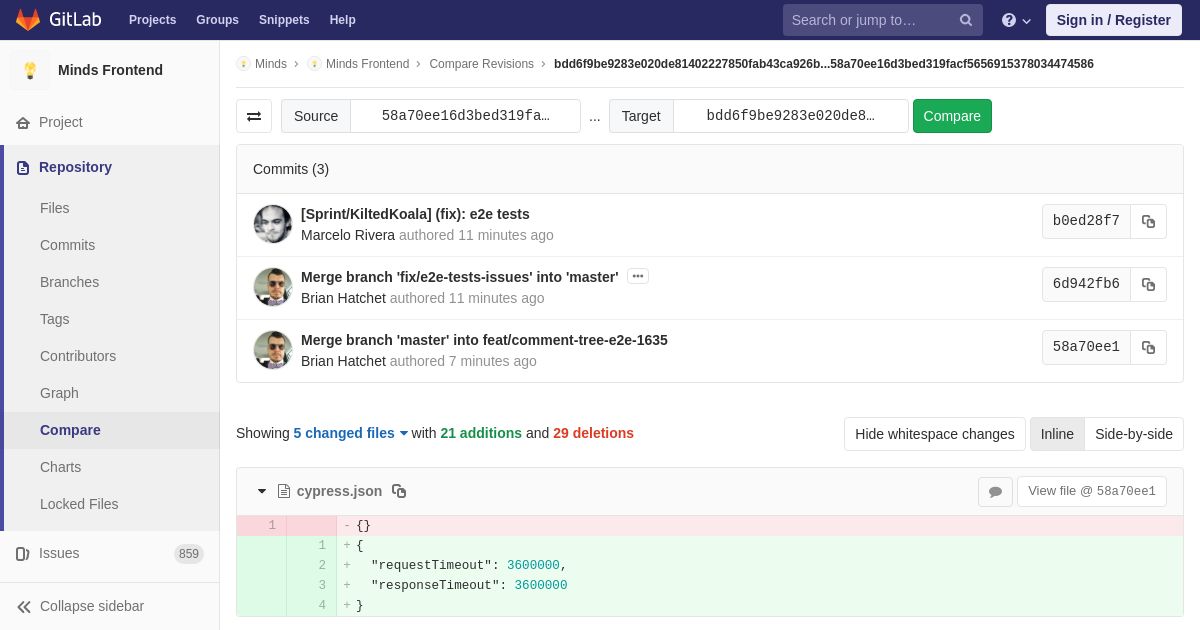Open Target revision dropdown
Image resolution: width=1200 pixels, height=630 pixels.
click(790, 116)
